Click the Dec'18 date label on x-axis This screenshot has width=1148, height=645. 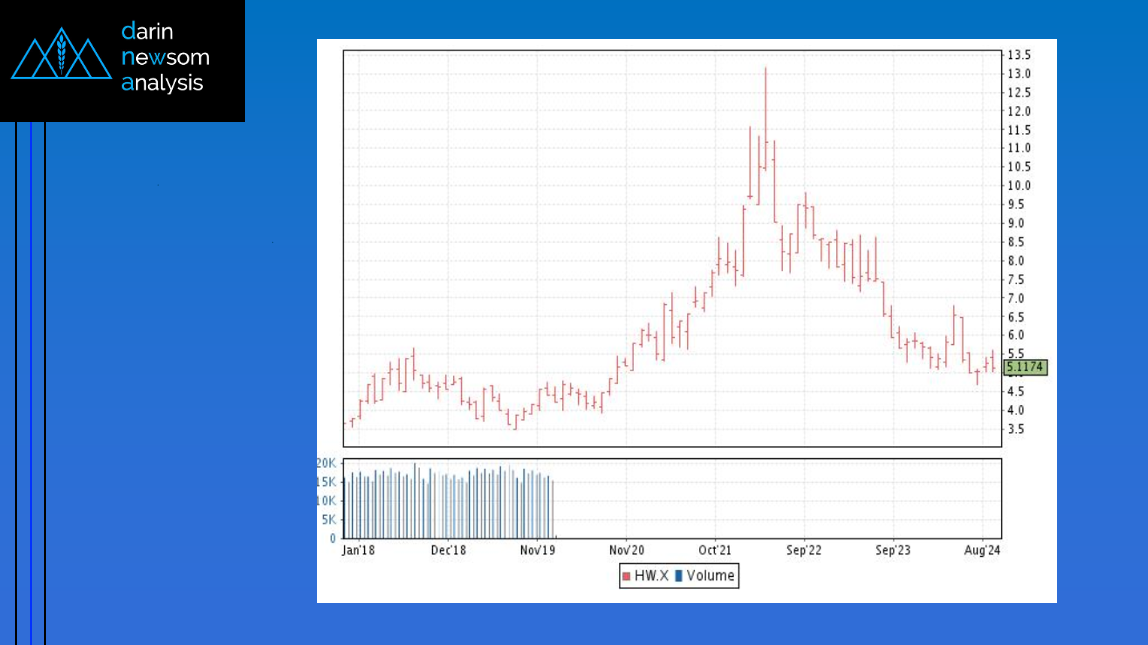pos(448,550)
